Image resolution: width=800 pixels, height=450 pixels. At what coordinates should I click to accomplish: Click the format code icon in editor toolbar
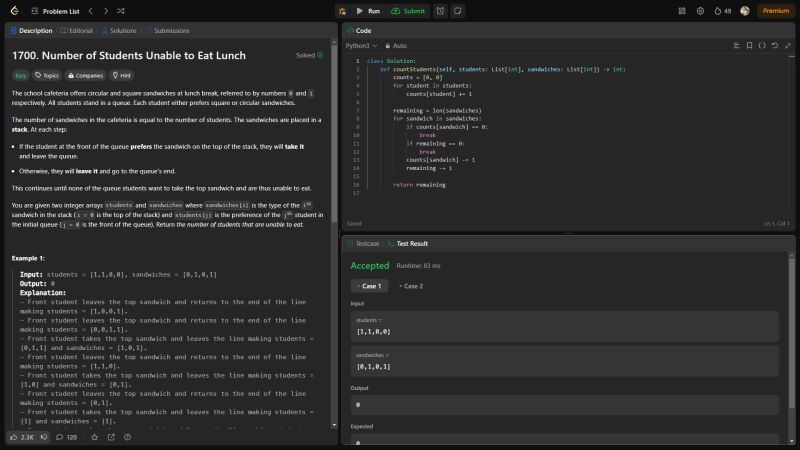[736, 45]
